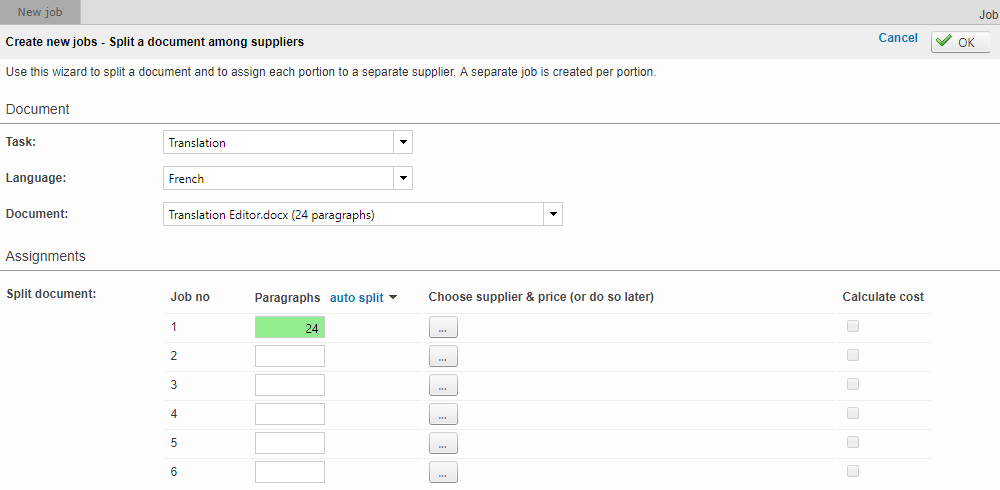Click the OK button with green checkmark

coord(959,42)
